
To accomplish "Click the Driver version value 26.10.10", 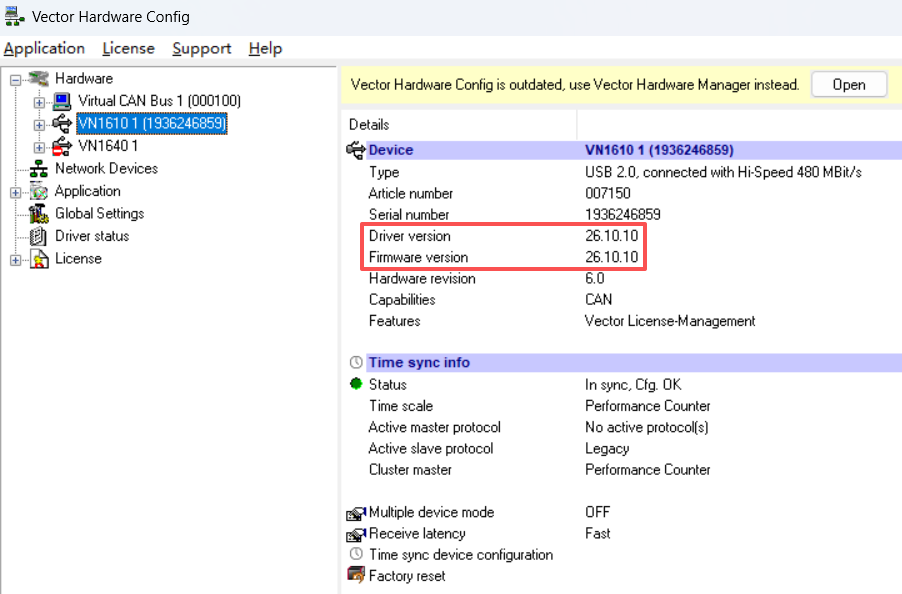I will coord(611,236).
